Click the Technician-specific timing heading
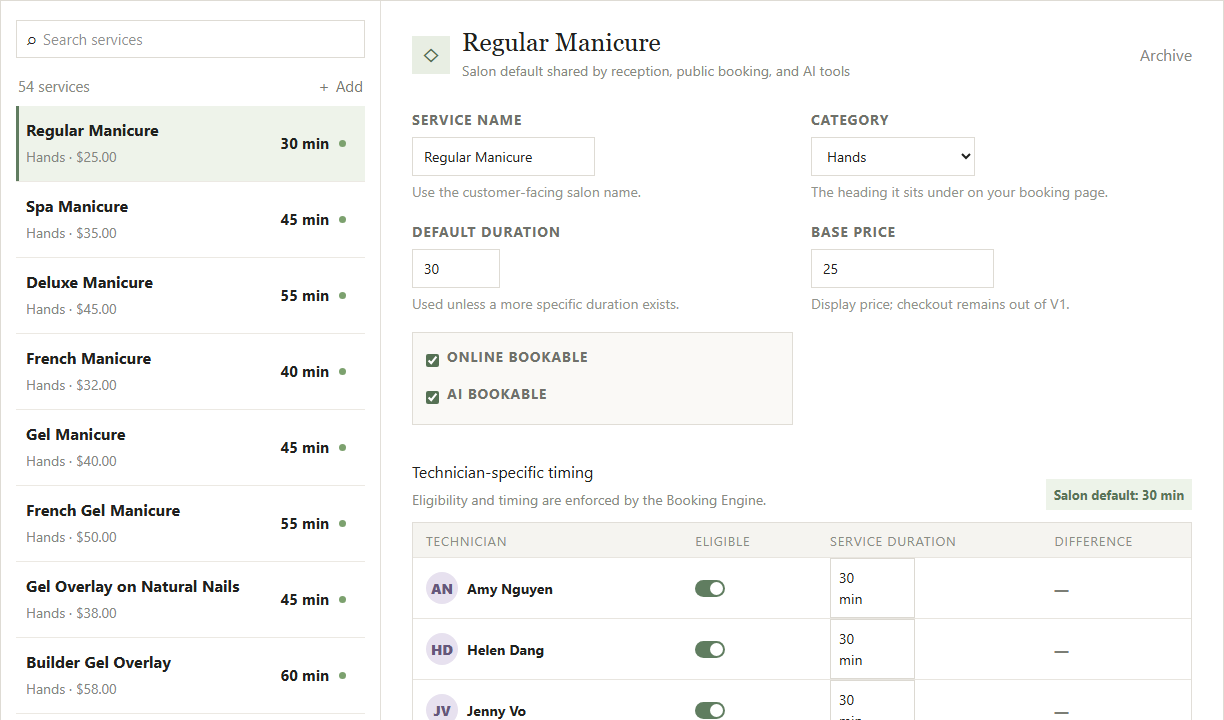Viewport: 1224px width, 720px height. click(x=502, y=473)
